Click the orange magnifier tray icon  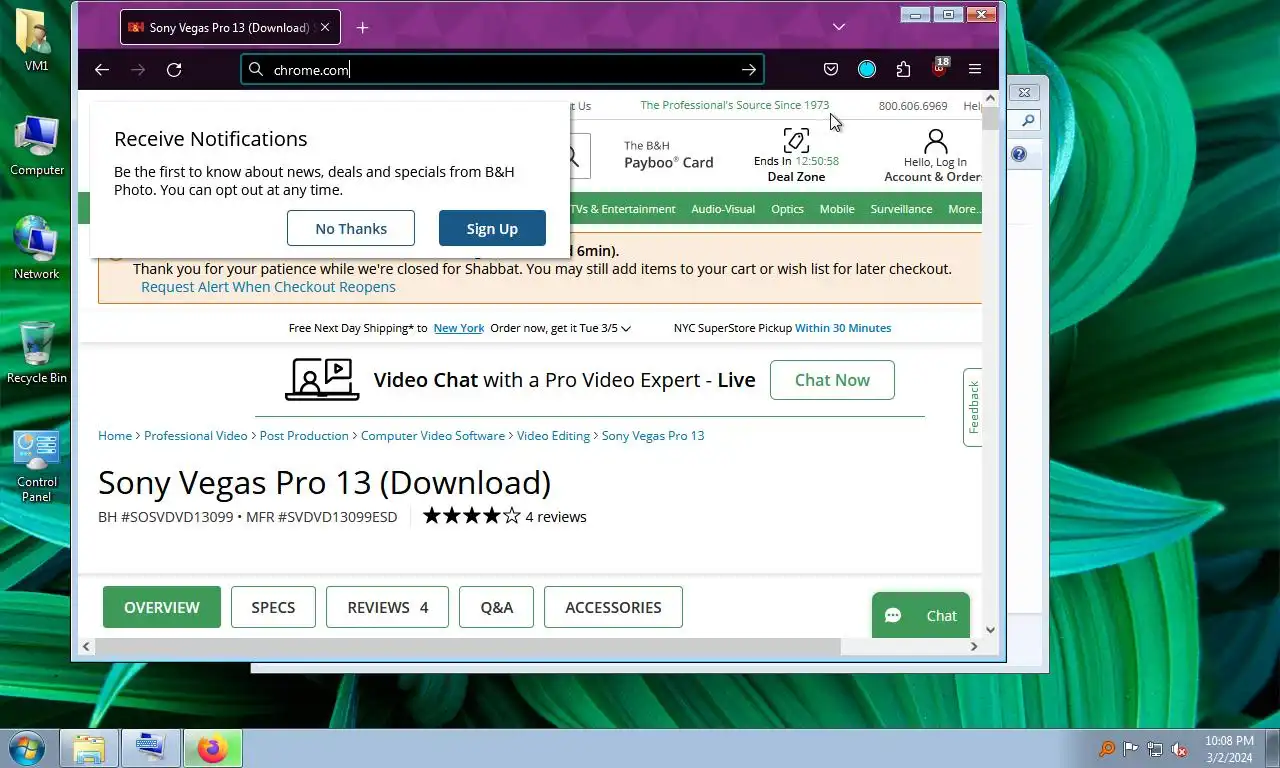click(x=1107, y=749)
